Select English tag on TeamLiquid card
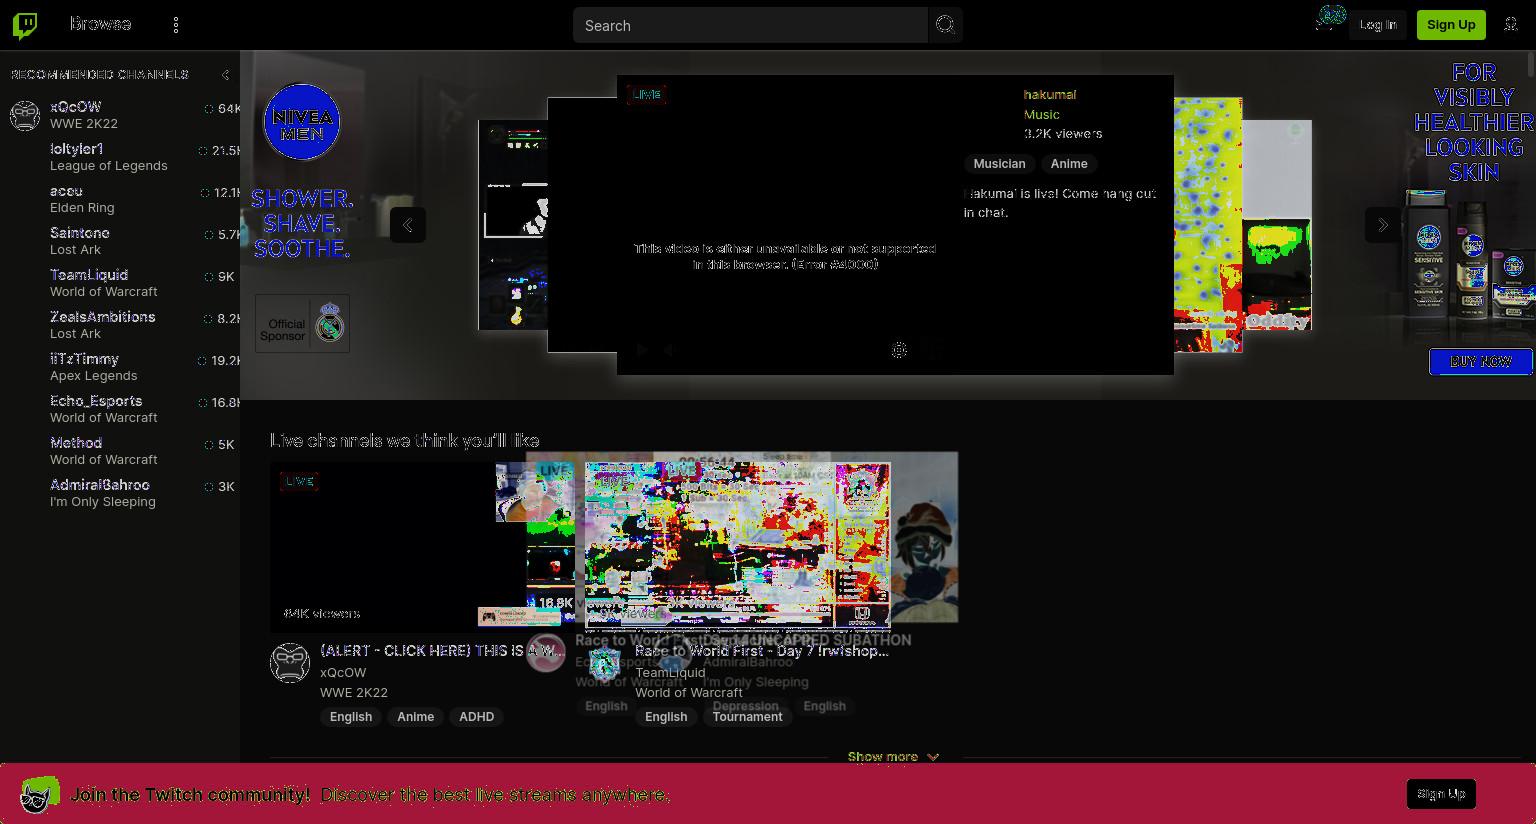Screen dimensions: 1536x824 coord(666,716)
